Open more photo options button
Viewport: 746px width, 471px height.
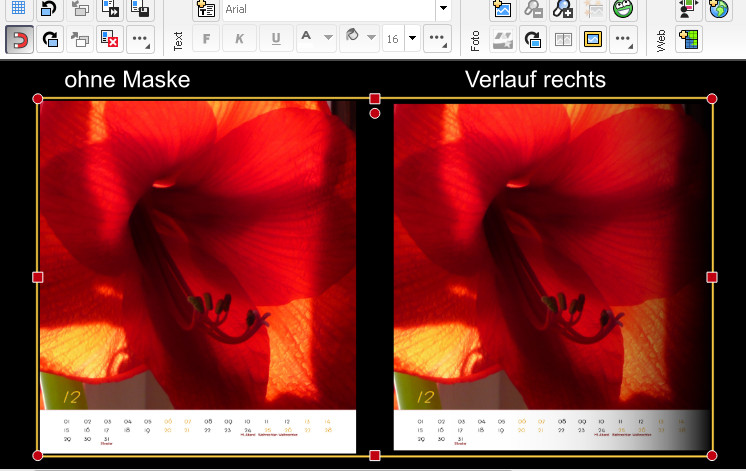(x=623, y=39)
